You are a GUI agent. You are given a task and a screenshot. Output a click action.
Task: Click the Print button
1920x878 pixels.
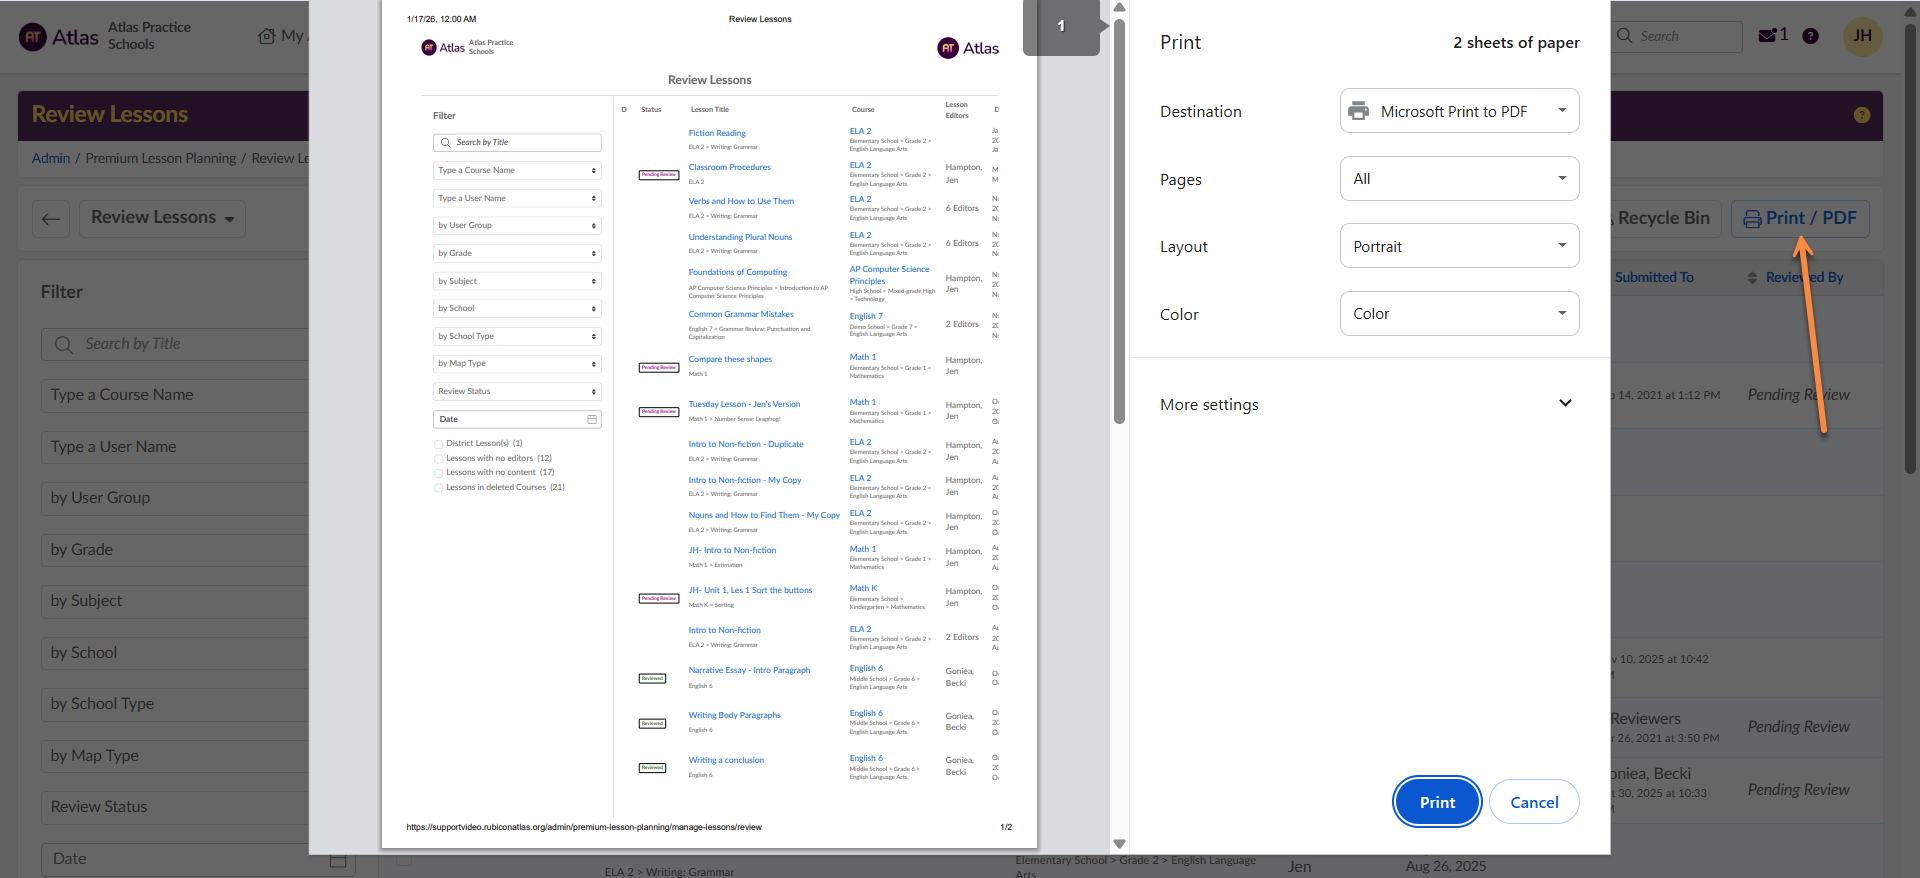[x=1436, y=802]
